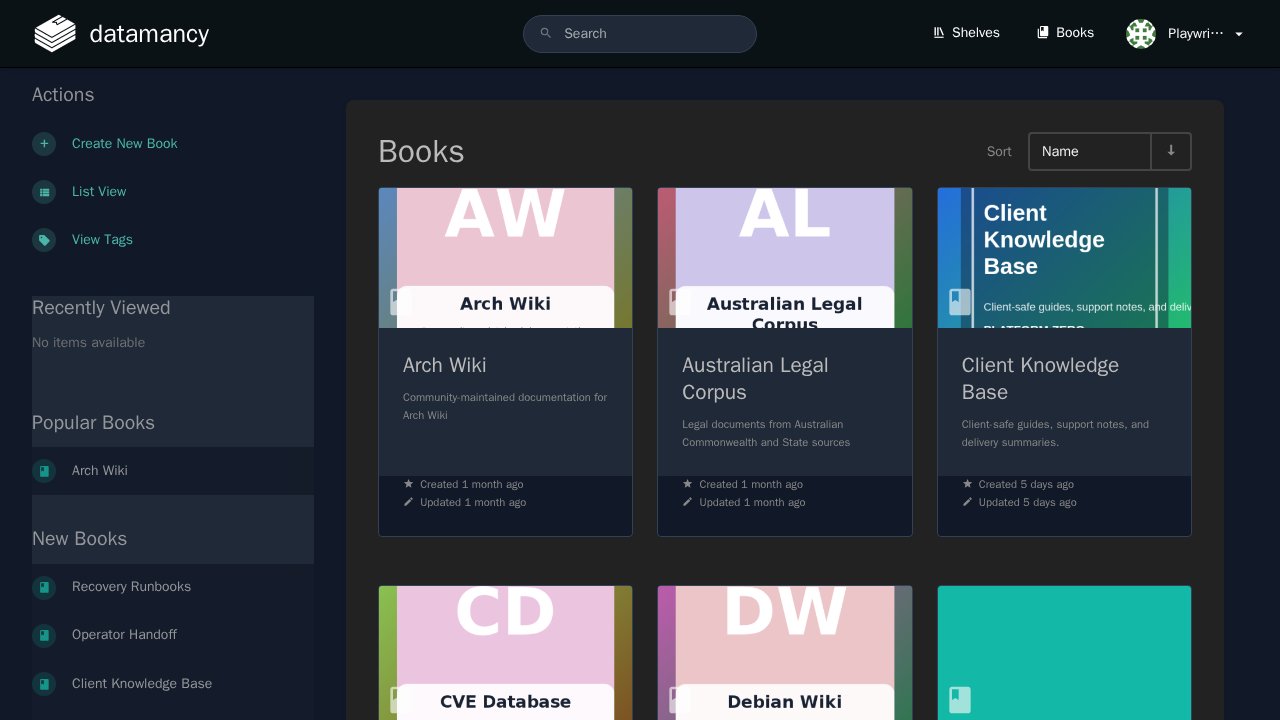The width and height of the screenshot is (1280, 720).
Task: Click the datamancy stacked books logo
Action: (x=55, y=33)
